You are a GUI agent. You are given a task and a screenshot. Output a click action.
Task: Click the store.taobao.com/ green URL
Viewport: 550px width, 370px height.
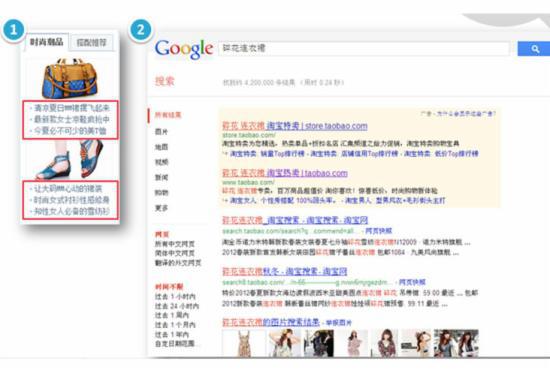pos(249,135)
